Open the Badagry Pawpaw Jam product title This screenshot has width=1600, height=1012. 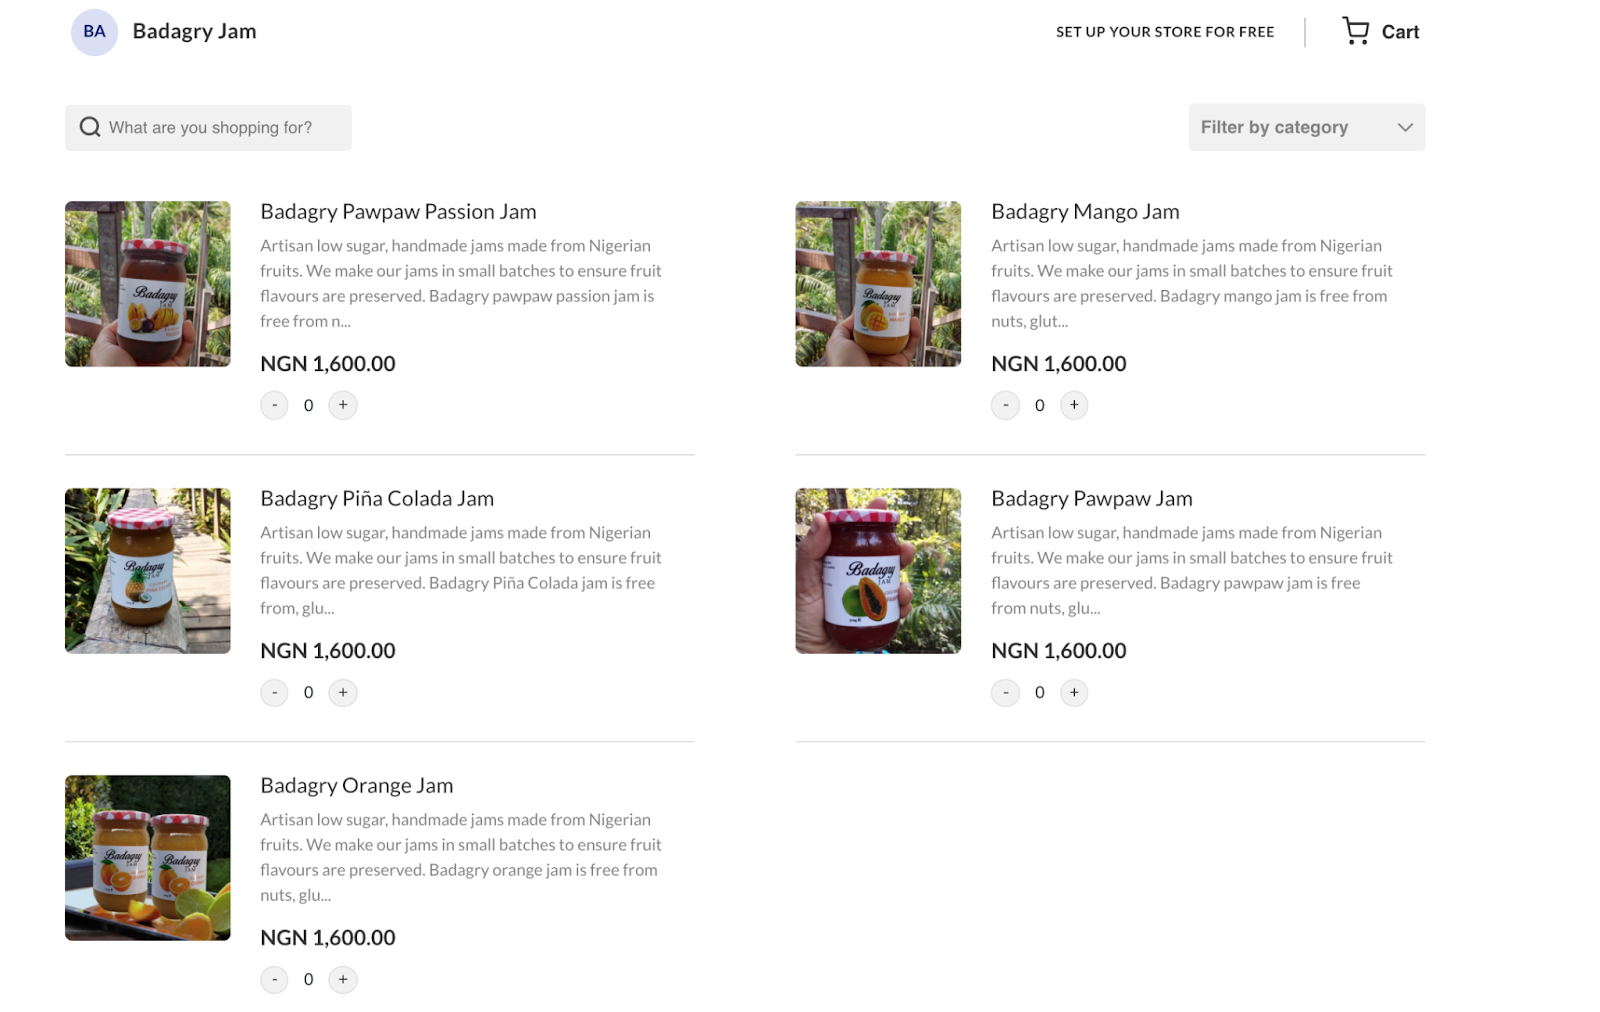point(1091,498)
